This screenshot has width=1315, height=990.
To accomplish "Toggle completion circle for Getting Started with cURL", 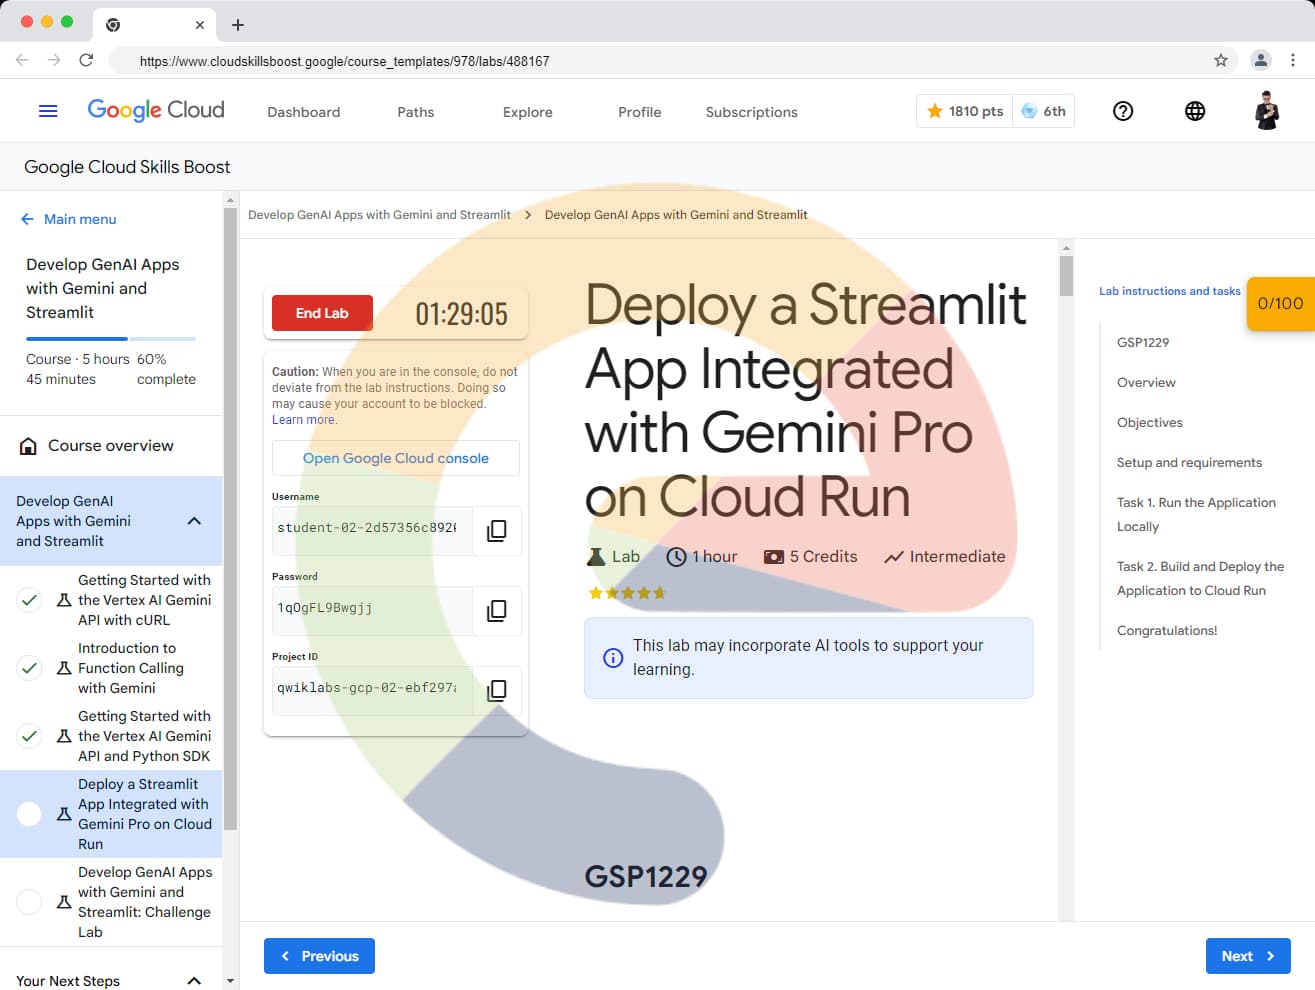I will click(29, 600).
